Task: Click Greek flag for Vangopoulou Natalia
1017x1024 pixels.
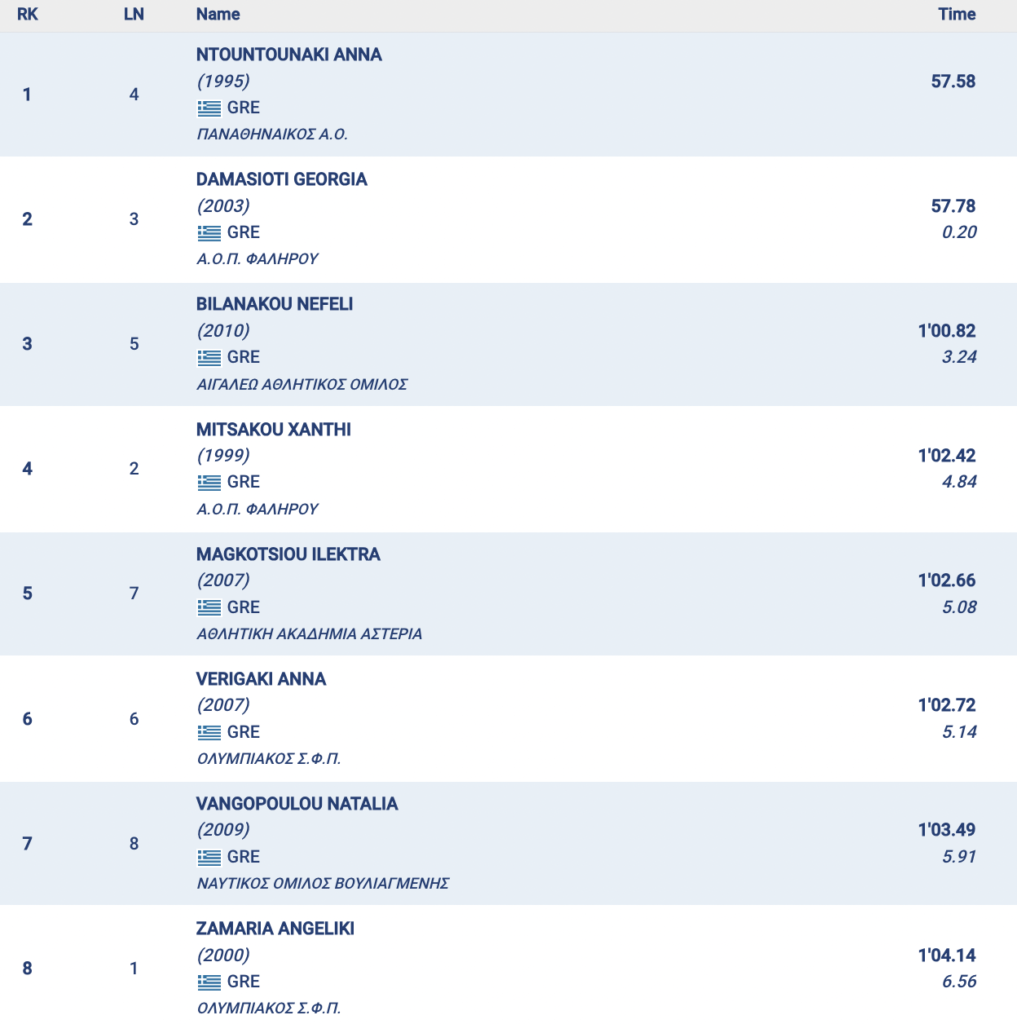Action: tap(209, 857)
